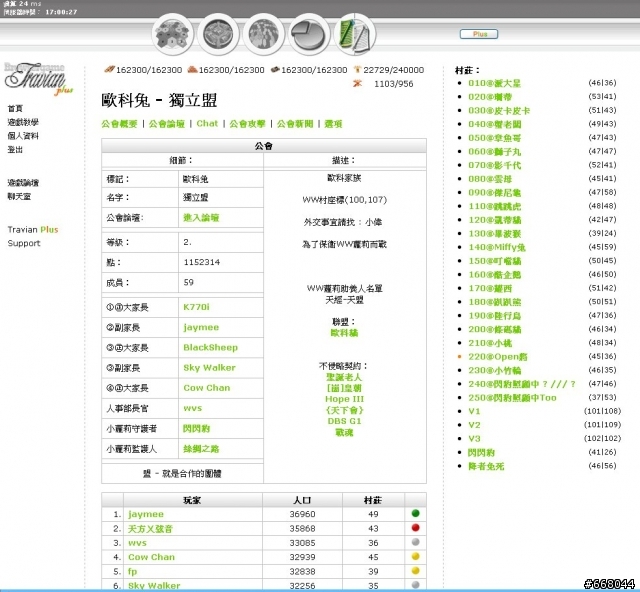Click the wood resource icon

(109, 69)
